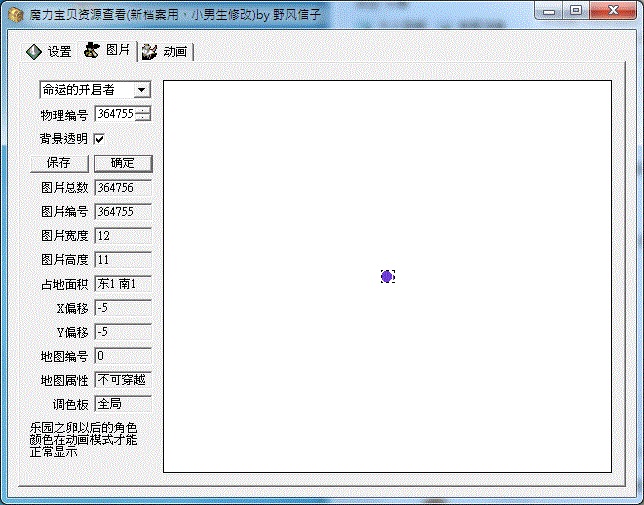Click the 图片总数 value field
Screen dimensions: 644x505
(122, 187)
